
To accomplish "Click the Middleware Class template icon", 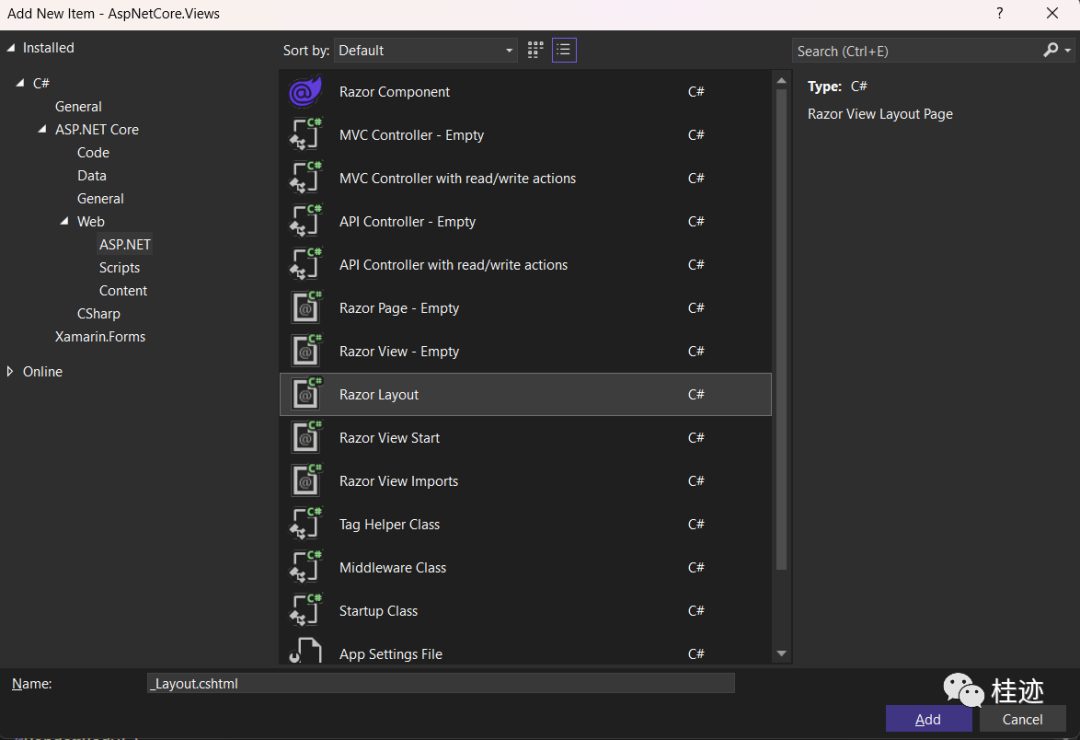I will (306, 567).
